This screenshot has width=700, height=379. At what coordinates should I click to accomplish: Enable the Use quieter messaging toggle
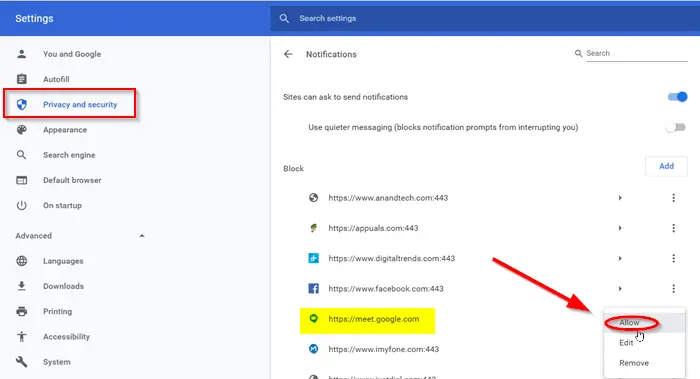675,128
